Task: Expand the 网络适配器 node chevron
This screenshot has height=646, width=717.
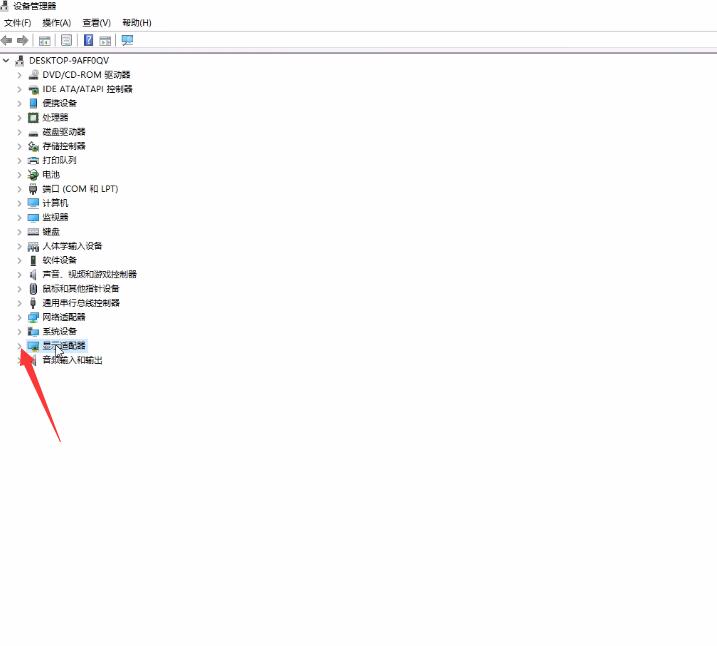Action: click(19, 317)
